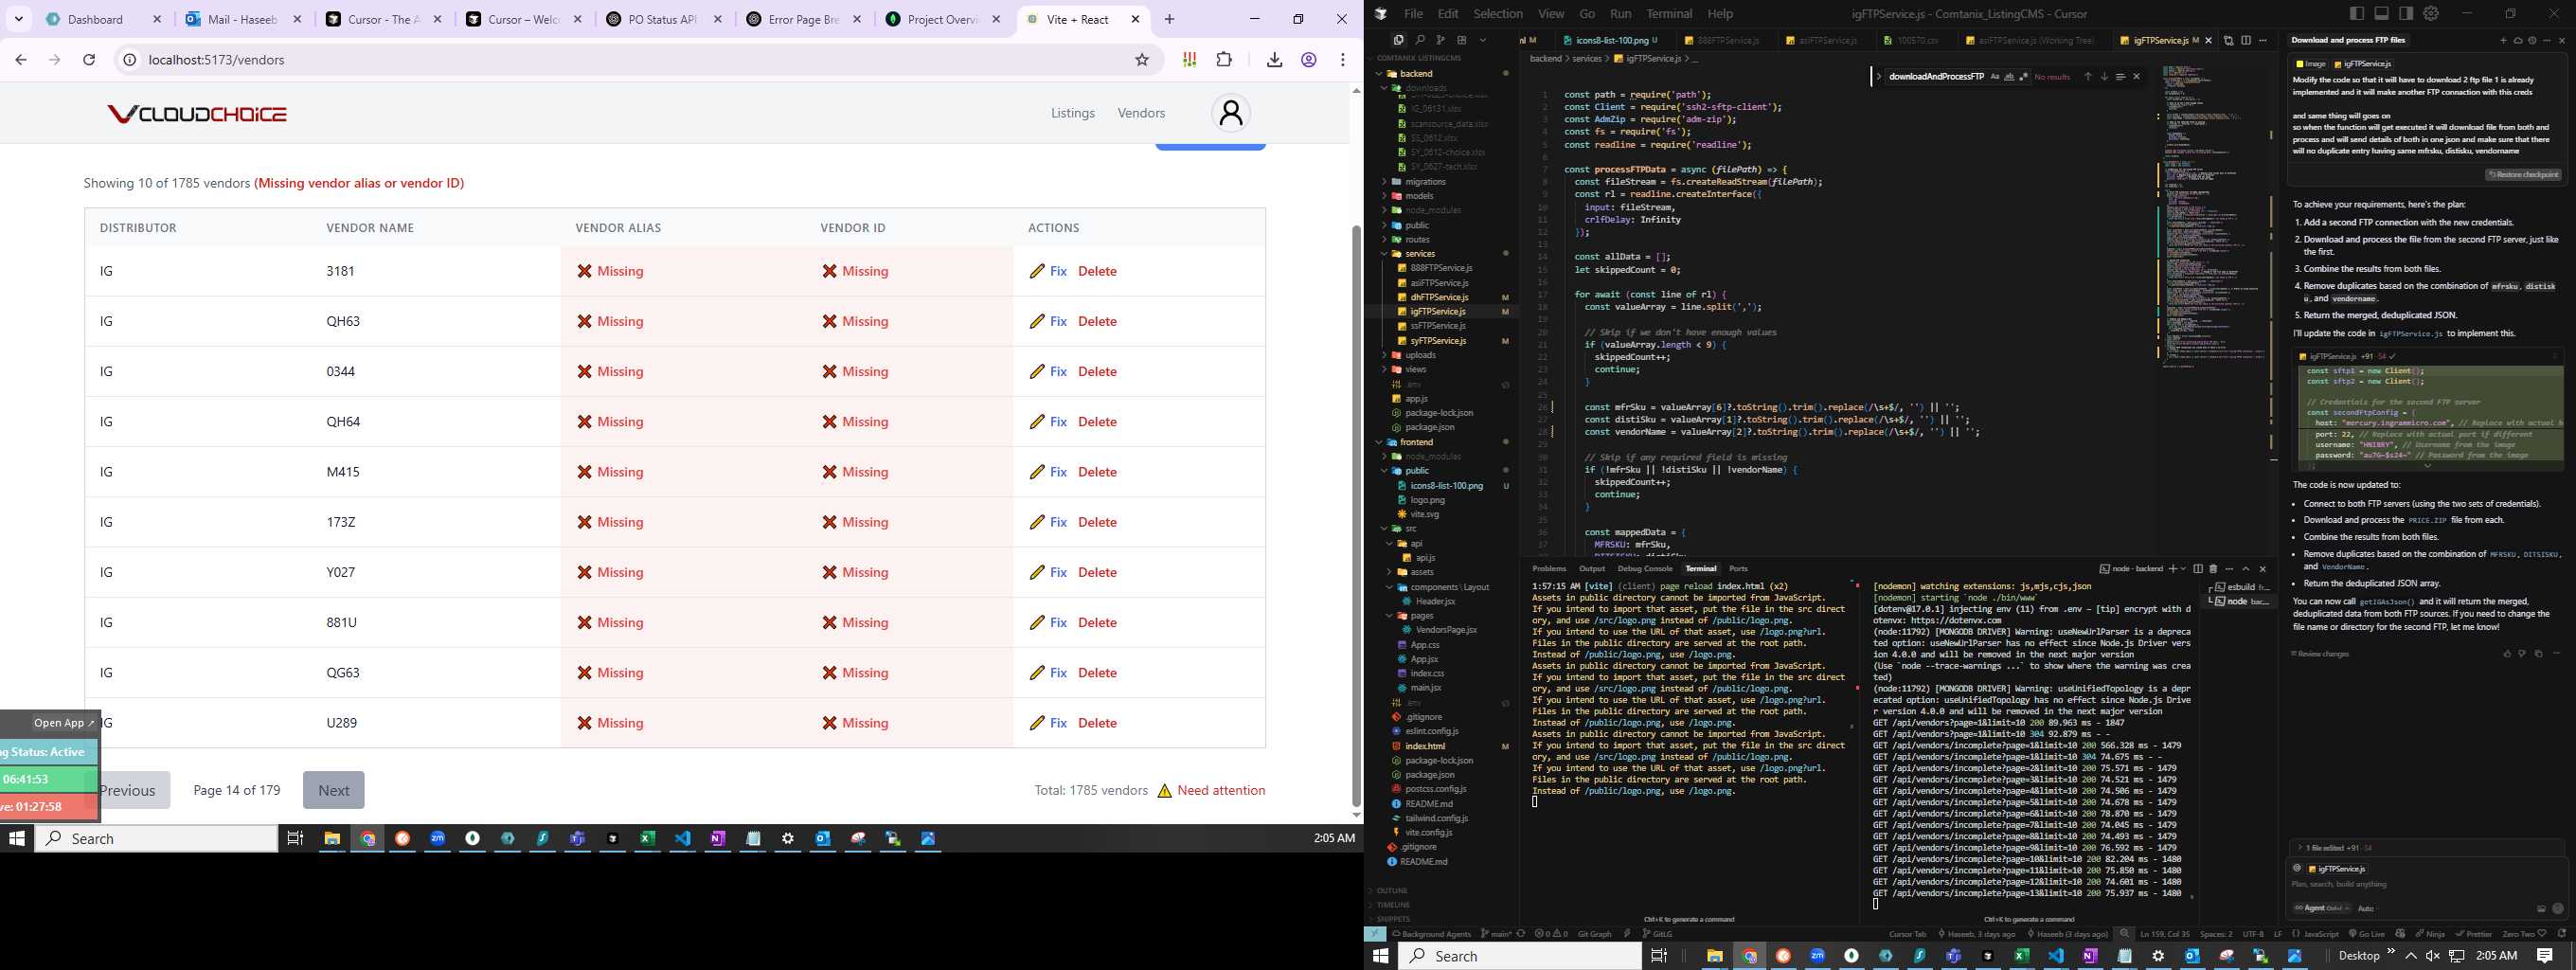The width and height of the screenshot is (2576, 970).
Task: Toggle Use Regular Expression in find widget
Action: coord(2024,77)
